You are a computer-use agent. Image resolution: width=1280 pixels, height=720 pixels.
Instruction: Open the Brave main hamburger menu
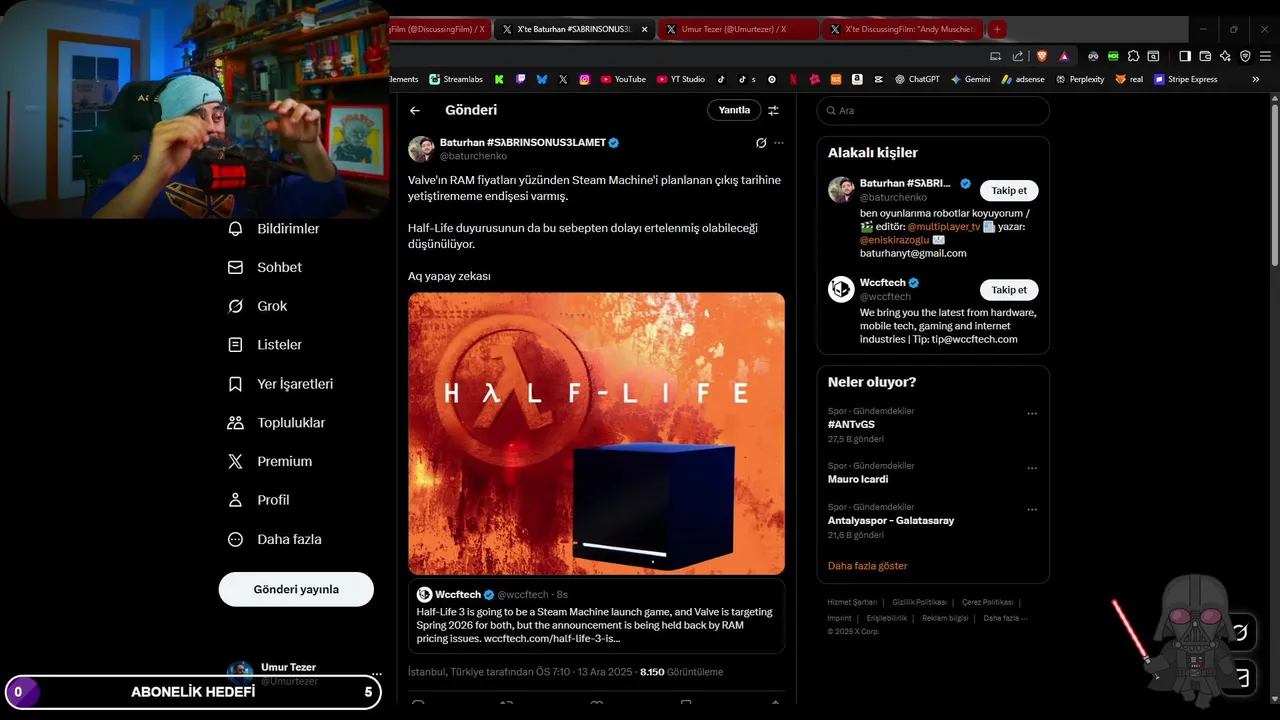tap(1265, 56)
